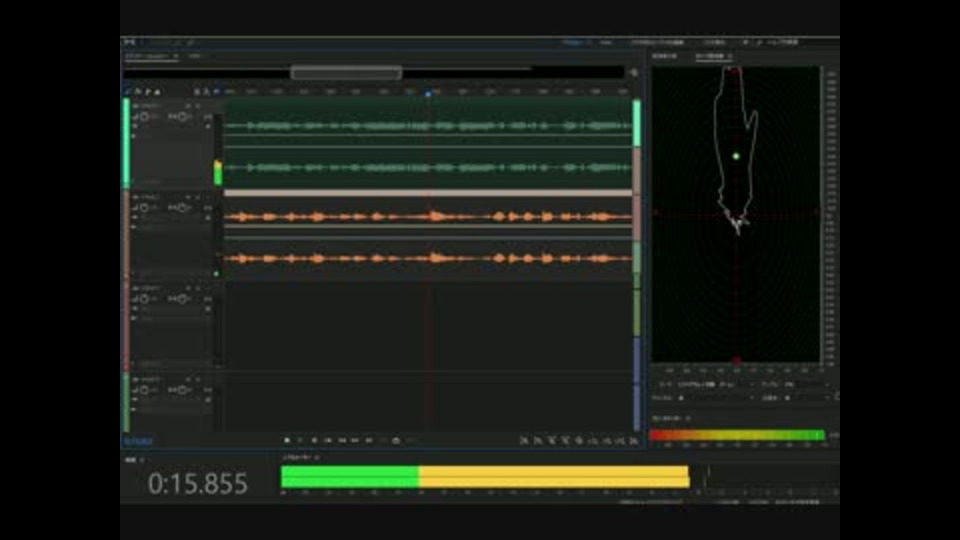960x540 pixels.
Task: Toggle Loop Playback in the transport bar
Action: [396, 440]
